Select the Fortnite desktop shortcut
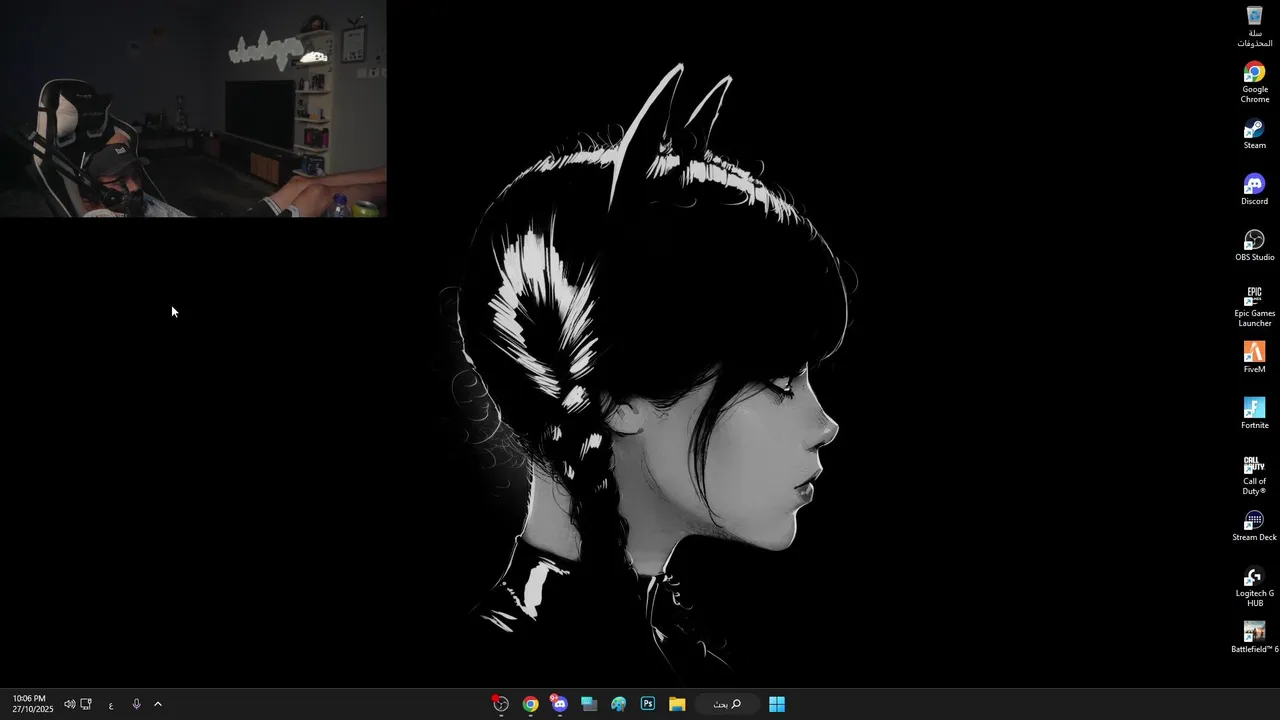Viewport: 1280px width, 720px height. (x=1255, y=414)
